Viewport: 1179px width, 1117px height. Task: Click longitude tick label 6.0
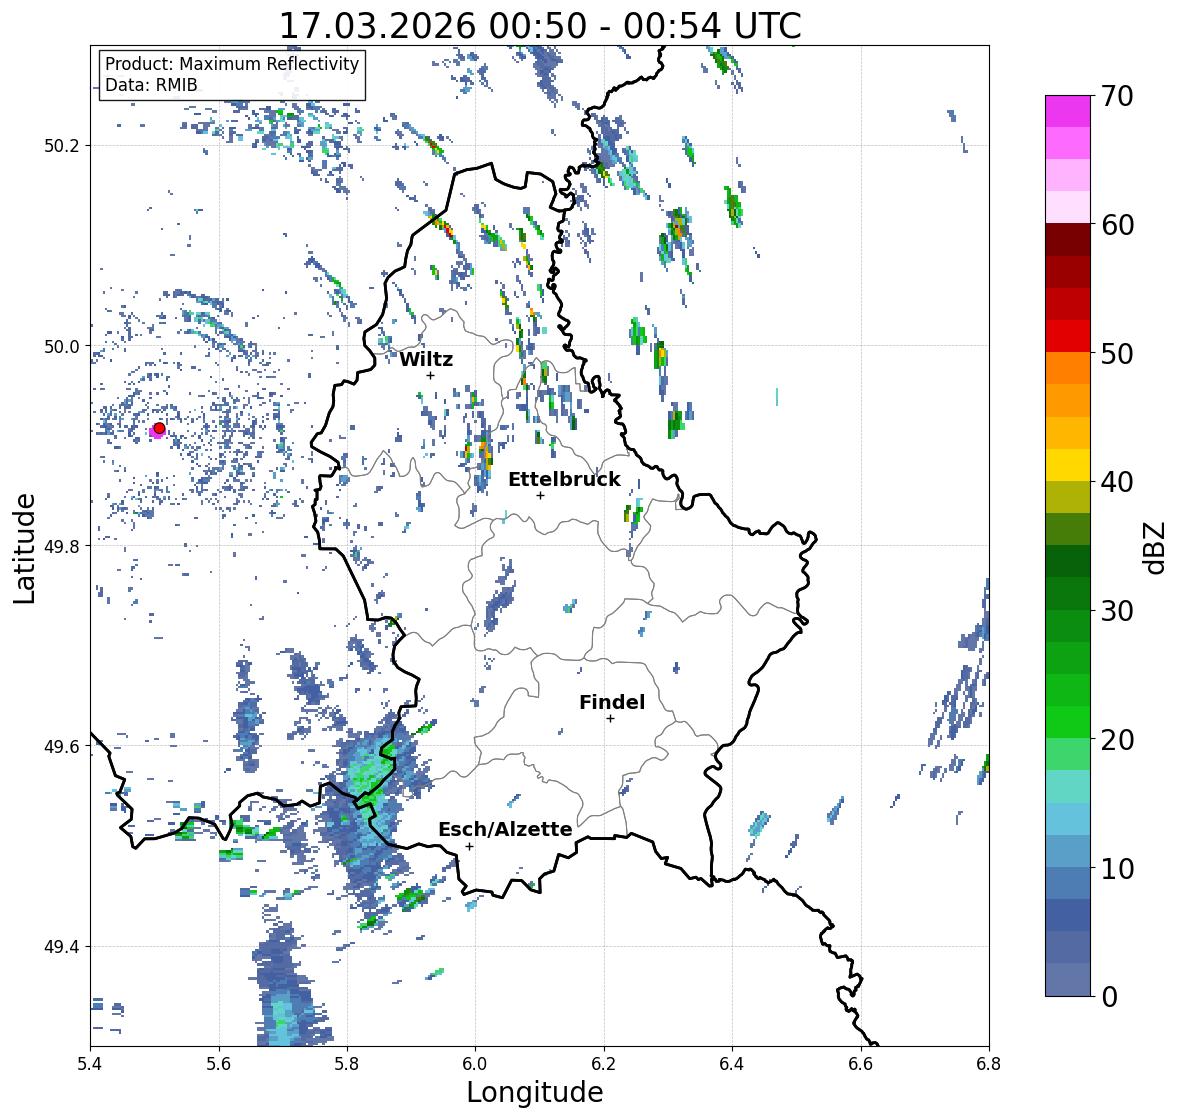tap(475, 1063)
